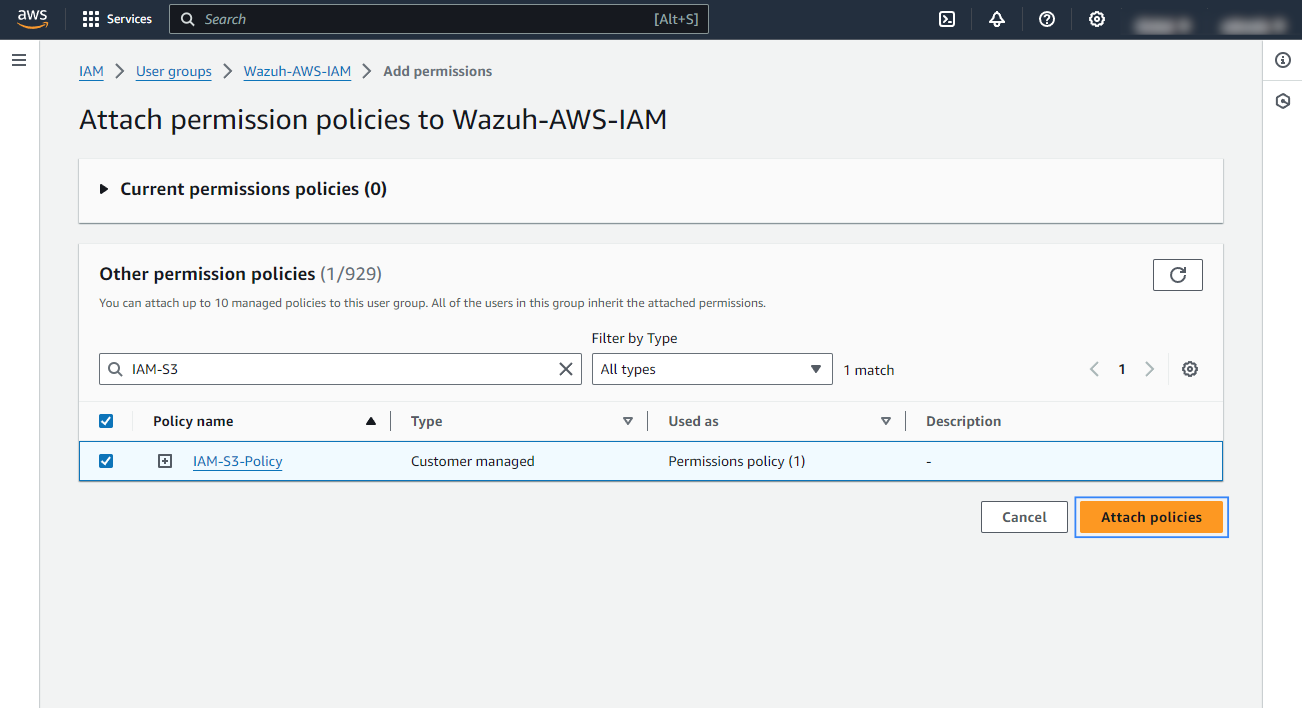
Task: Refresh the policies list
Action: (x=1177, y=274)
